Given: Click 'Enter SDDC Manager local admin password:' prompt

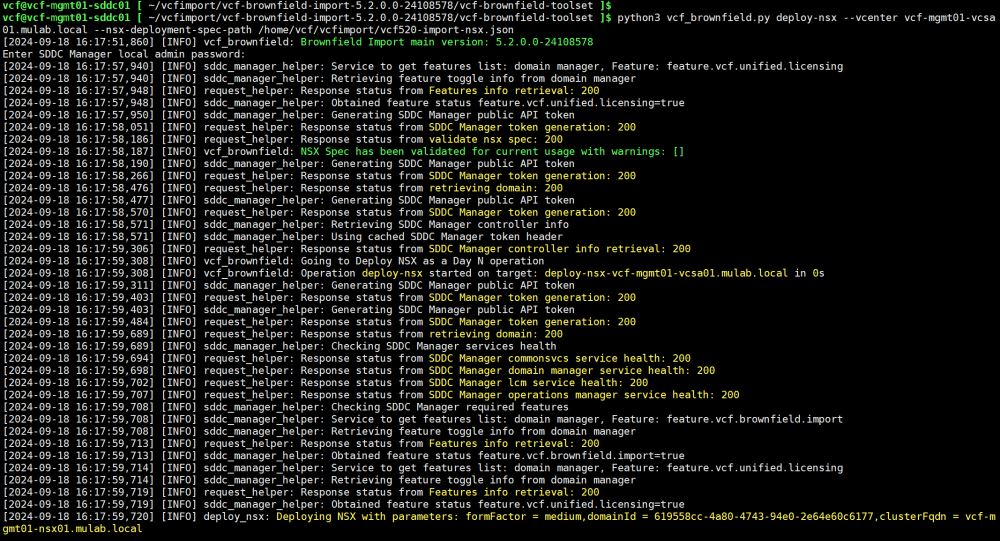Looking at the screenshot, I should click(124, 54).
